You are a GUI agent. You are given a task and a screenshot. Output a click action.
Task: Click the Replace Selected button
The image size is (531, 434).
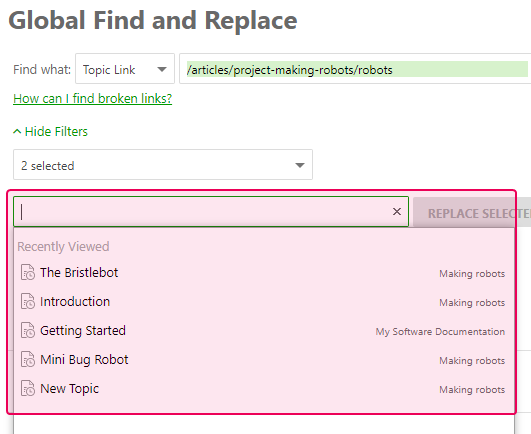click(472, 213)
